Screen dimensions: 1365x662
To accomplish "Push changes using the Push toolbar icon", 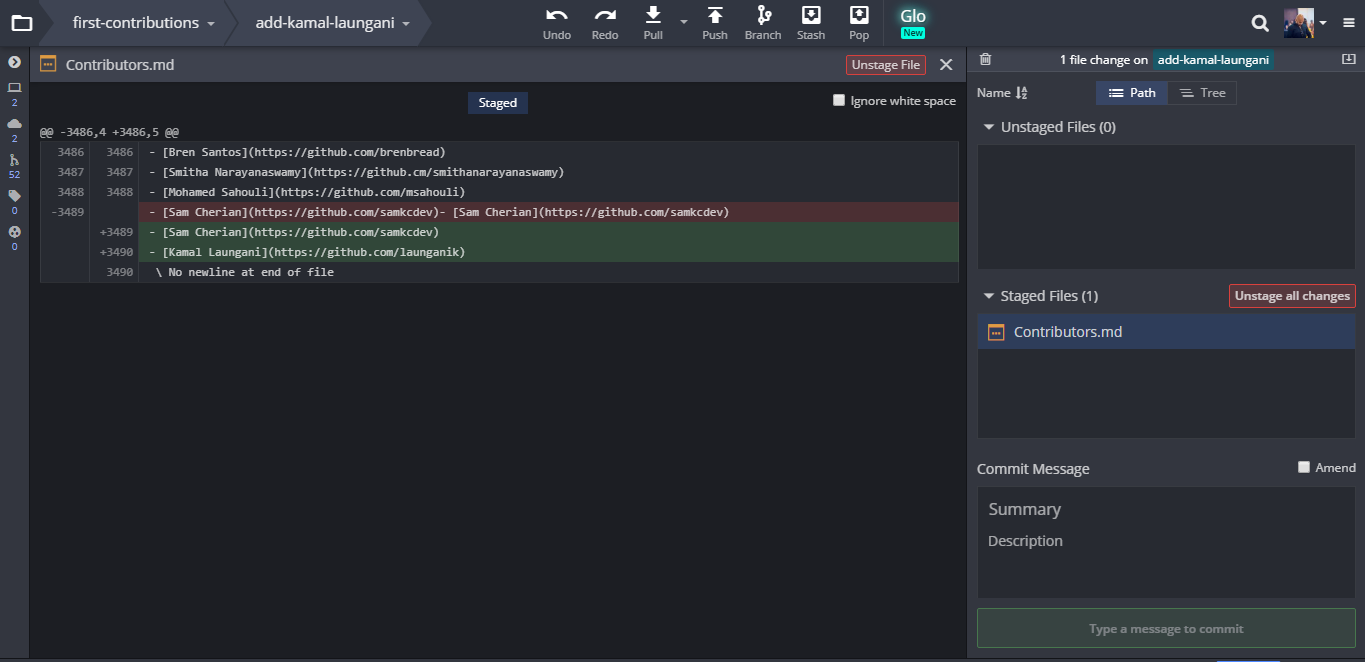I will (714, 22).
